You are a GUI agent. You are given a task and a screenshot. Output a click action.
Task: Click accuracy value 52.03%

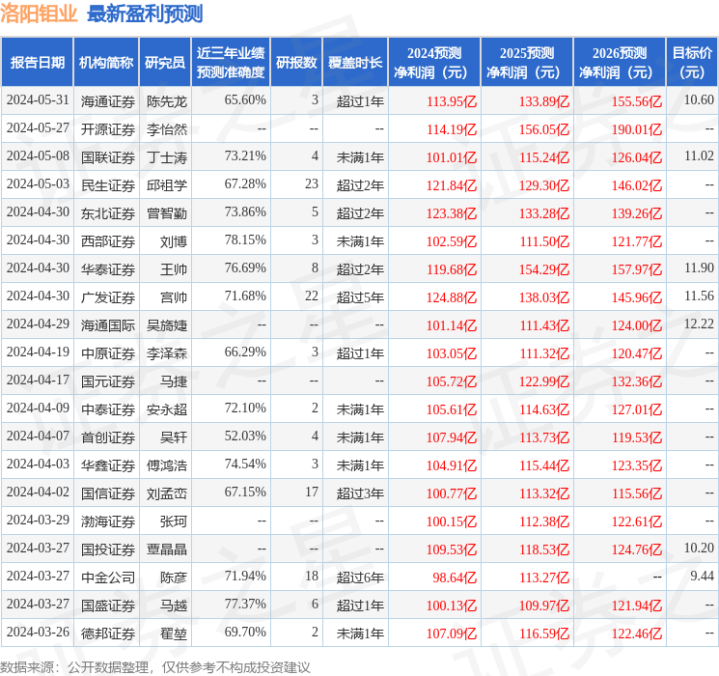(245, 435)
